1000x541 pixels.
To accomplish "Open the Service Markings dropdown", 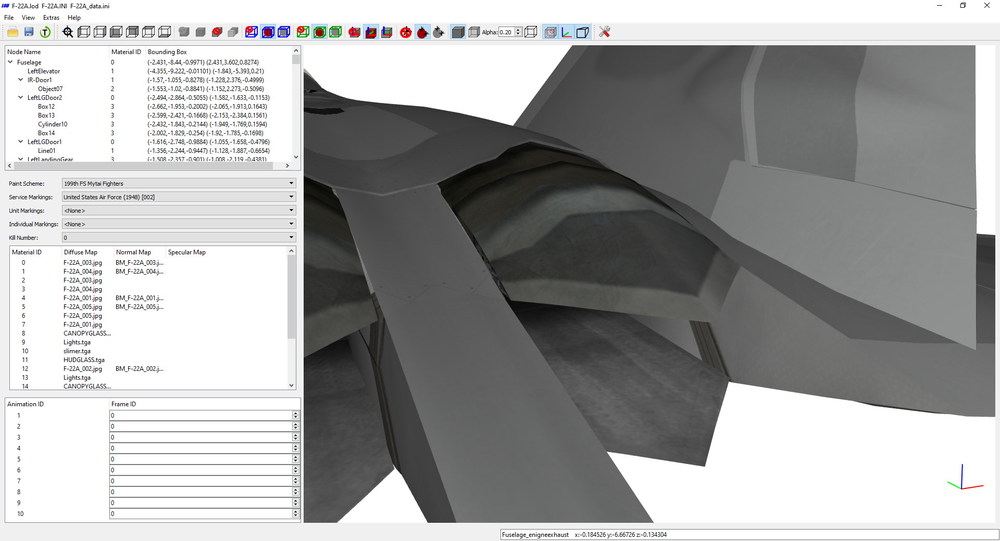I will (x=179, y=197).
